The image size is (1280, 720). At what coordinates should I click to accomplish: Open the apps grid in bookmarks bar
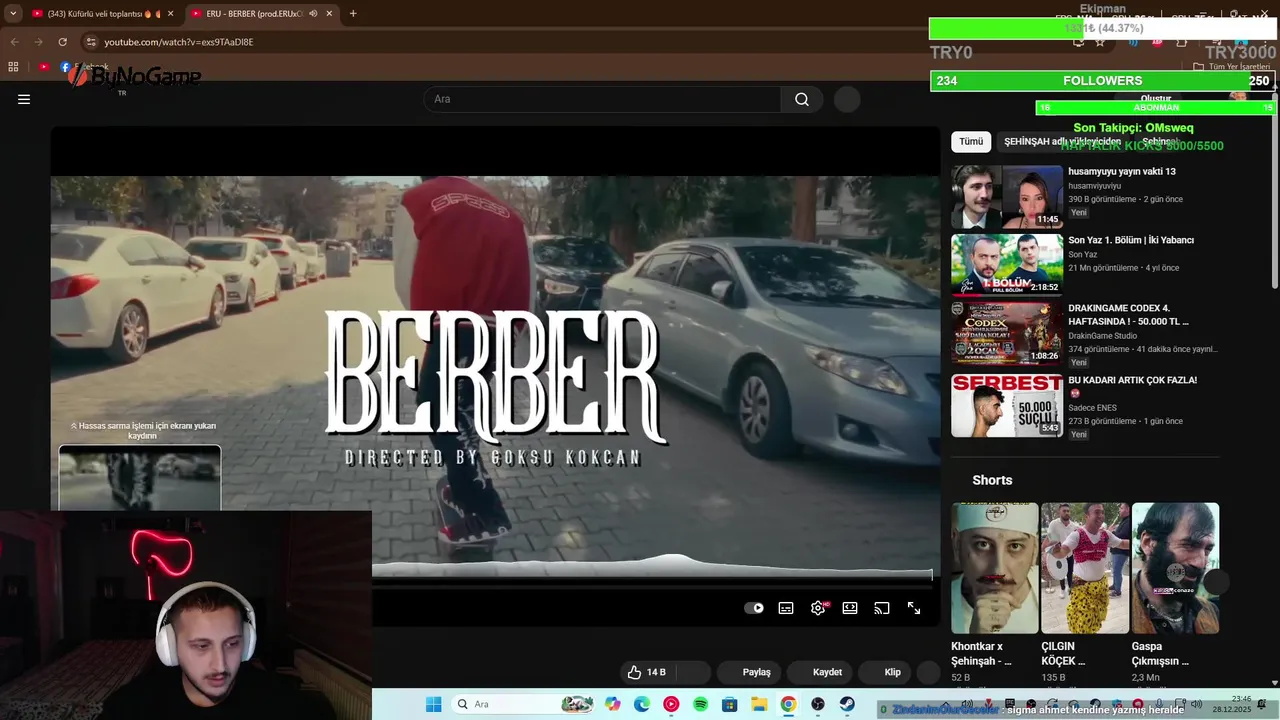[x=13, y=67]
